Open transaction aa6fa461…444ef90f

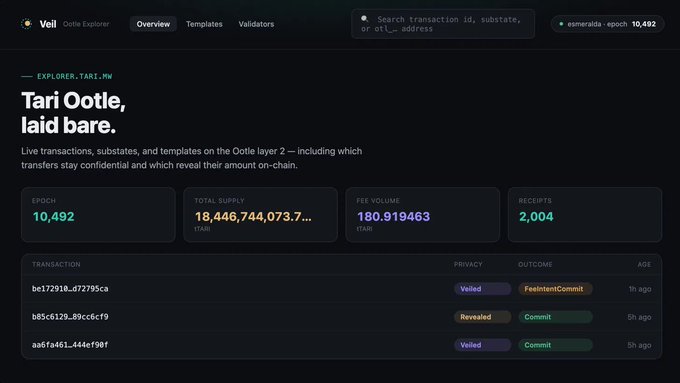(x=70, y=345)
